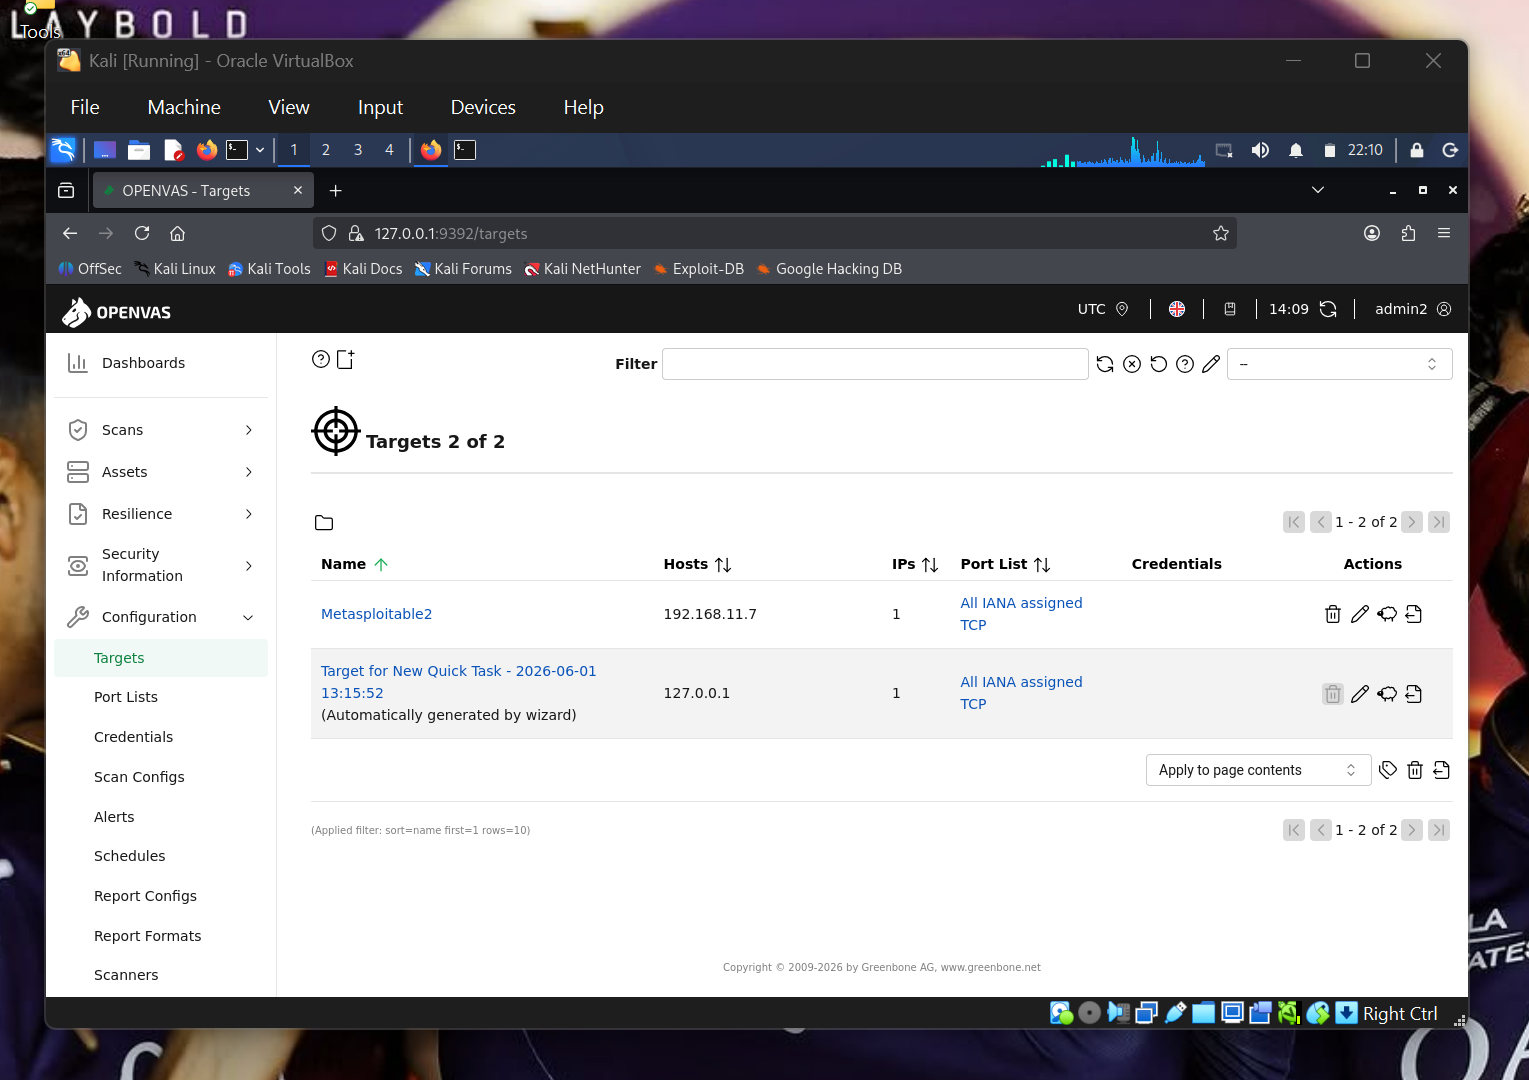Open the Metasploitable2 target link
1529x1080 pixels.
click(376, 614)
